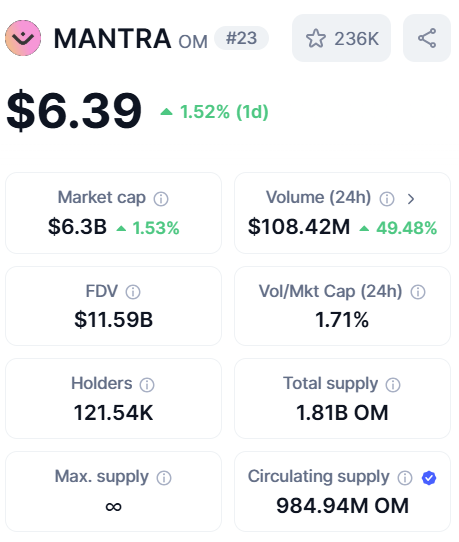Viewport: 459px width, 542px height.
Task: Click the Total supply info icon
Action: 393,385
